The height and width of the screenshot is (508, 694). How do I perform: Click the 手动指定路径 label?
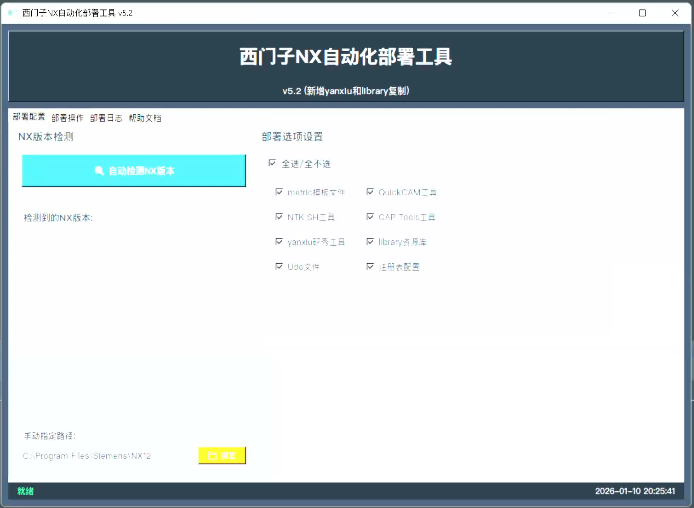tap(50, 436)
